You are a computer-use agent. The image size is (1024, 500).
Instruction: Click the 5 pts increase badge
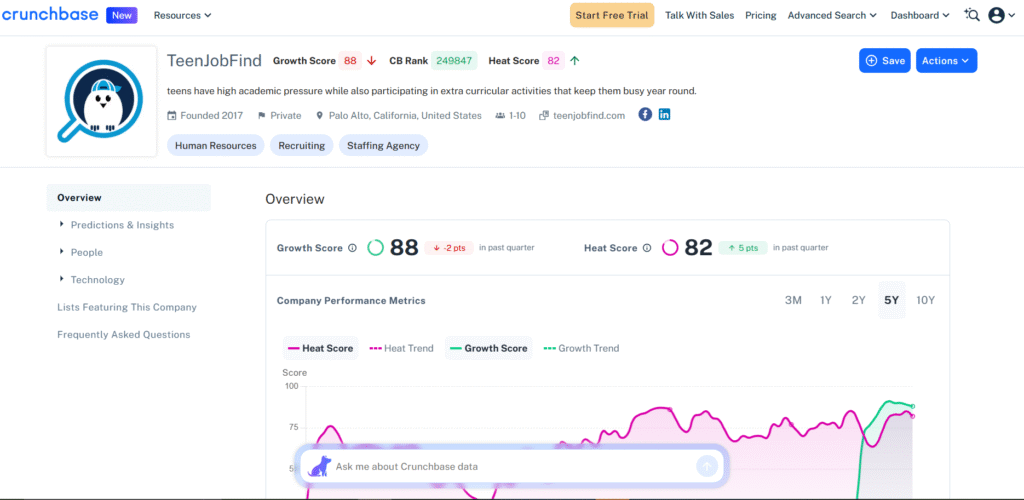[743, 248]
